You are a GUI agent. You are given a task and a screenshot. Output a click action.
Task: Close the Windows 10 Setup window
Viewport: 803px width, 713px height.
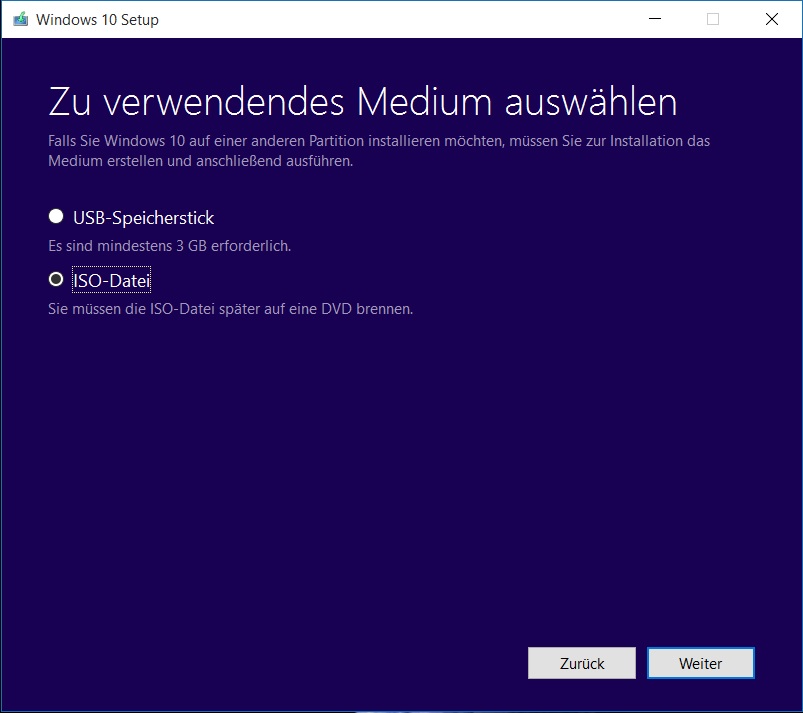click(772, 19)
